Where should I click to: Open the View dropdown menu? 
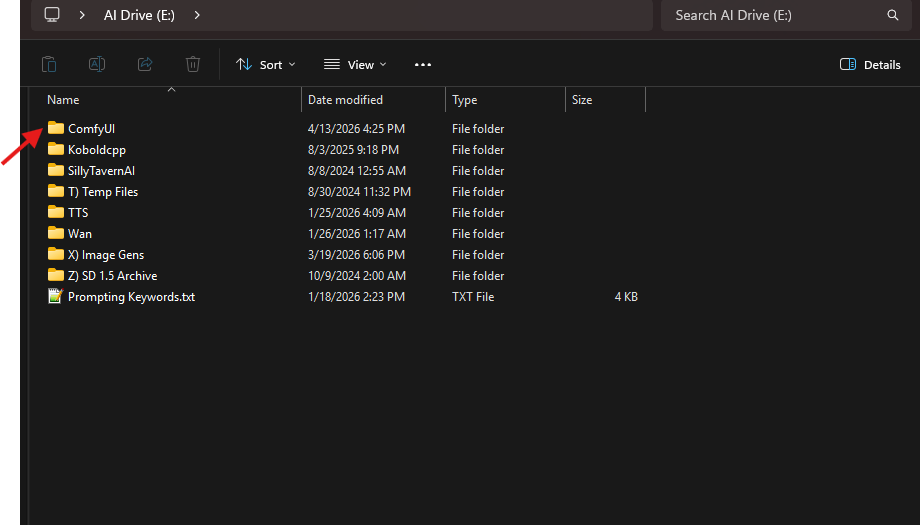tap(355, 65)
